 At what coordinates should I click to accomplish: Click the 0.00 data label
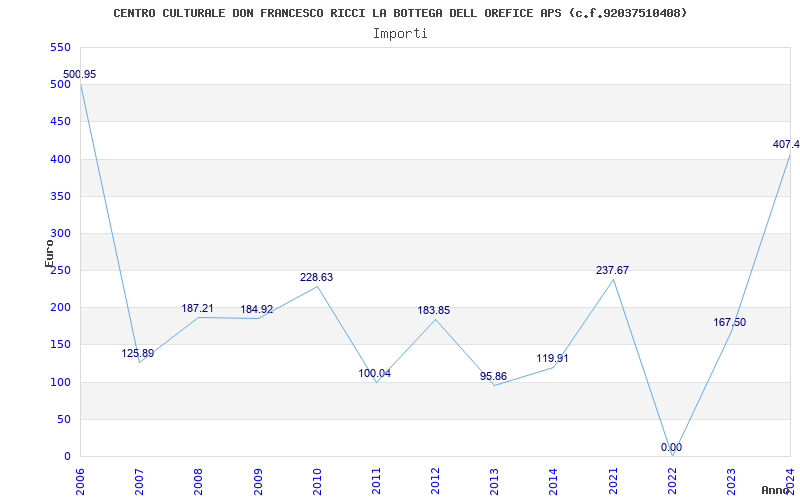tap(671, 447)
